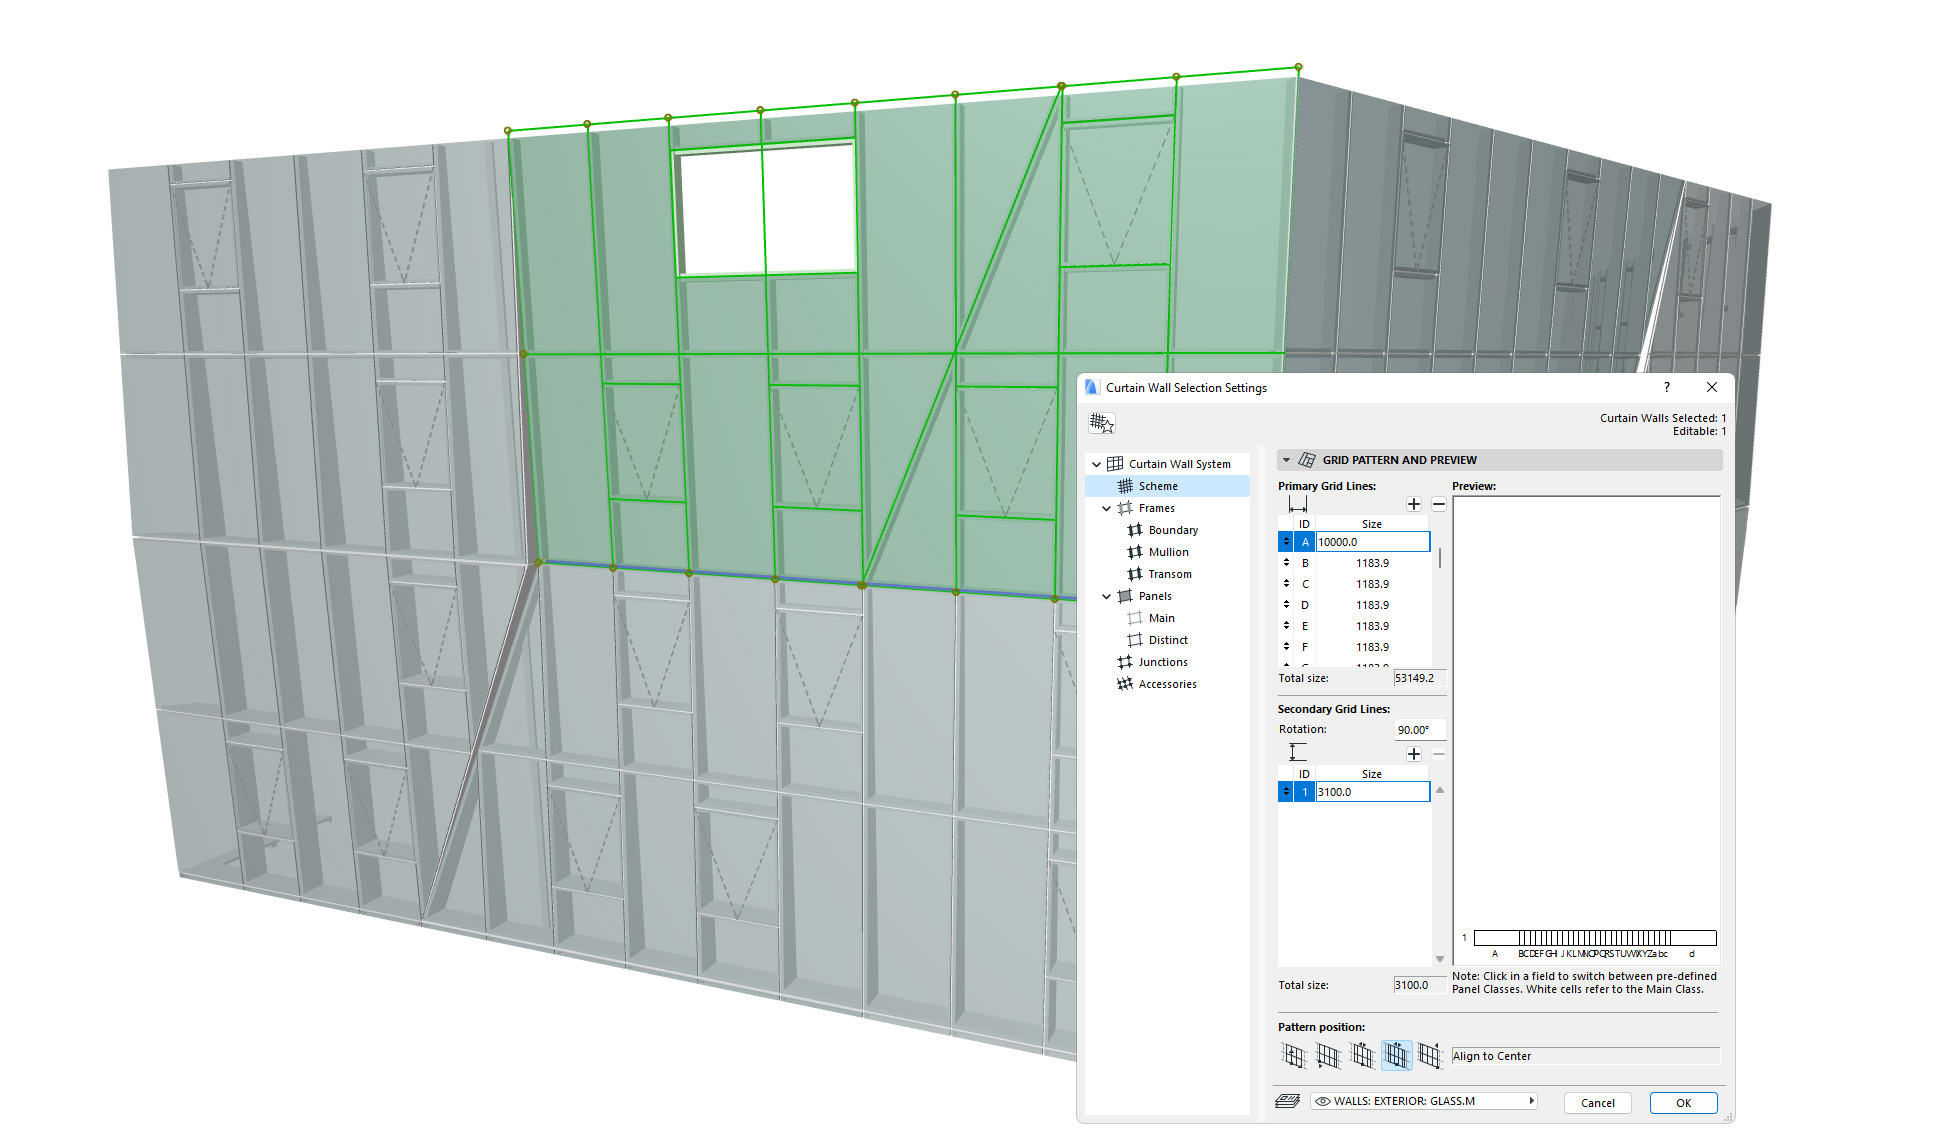The width and height of the screenshot is (1935, 1143).
Task: Click the primary Total size field 53149.2
Action: (x=1418, y=678)
